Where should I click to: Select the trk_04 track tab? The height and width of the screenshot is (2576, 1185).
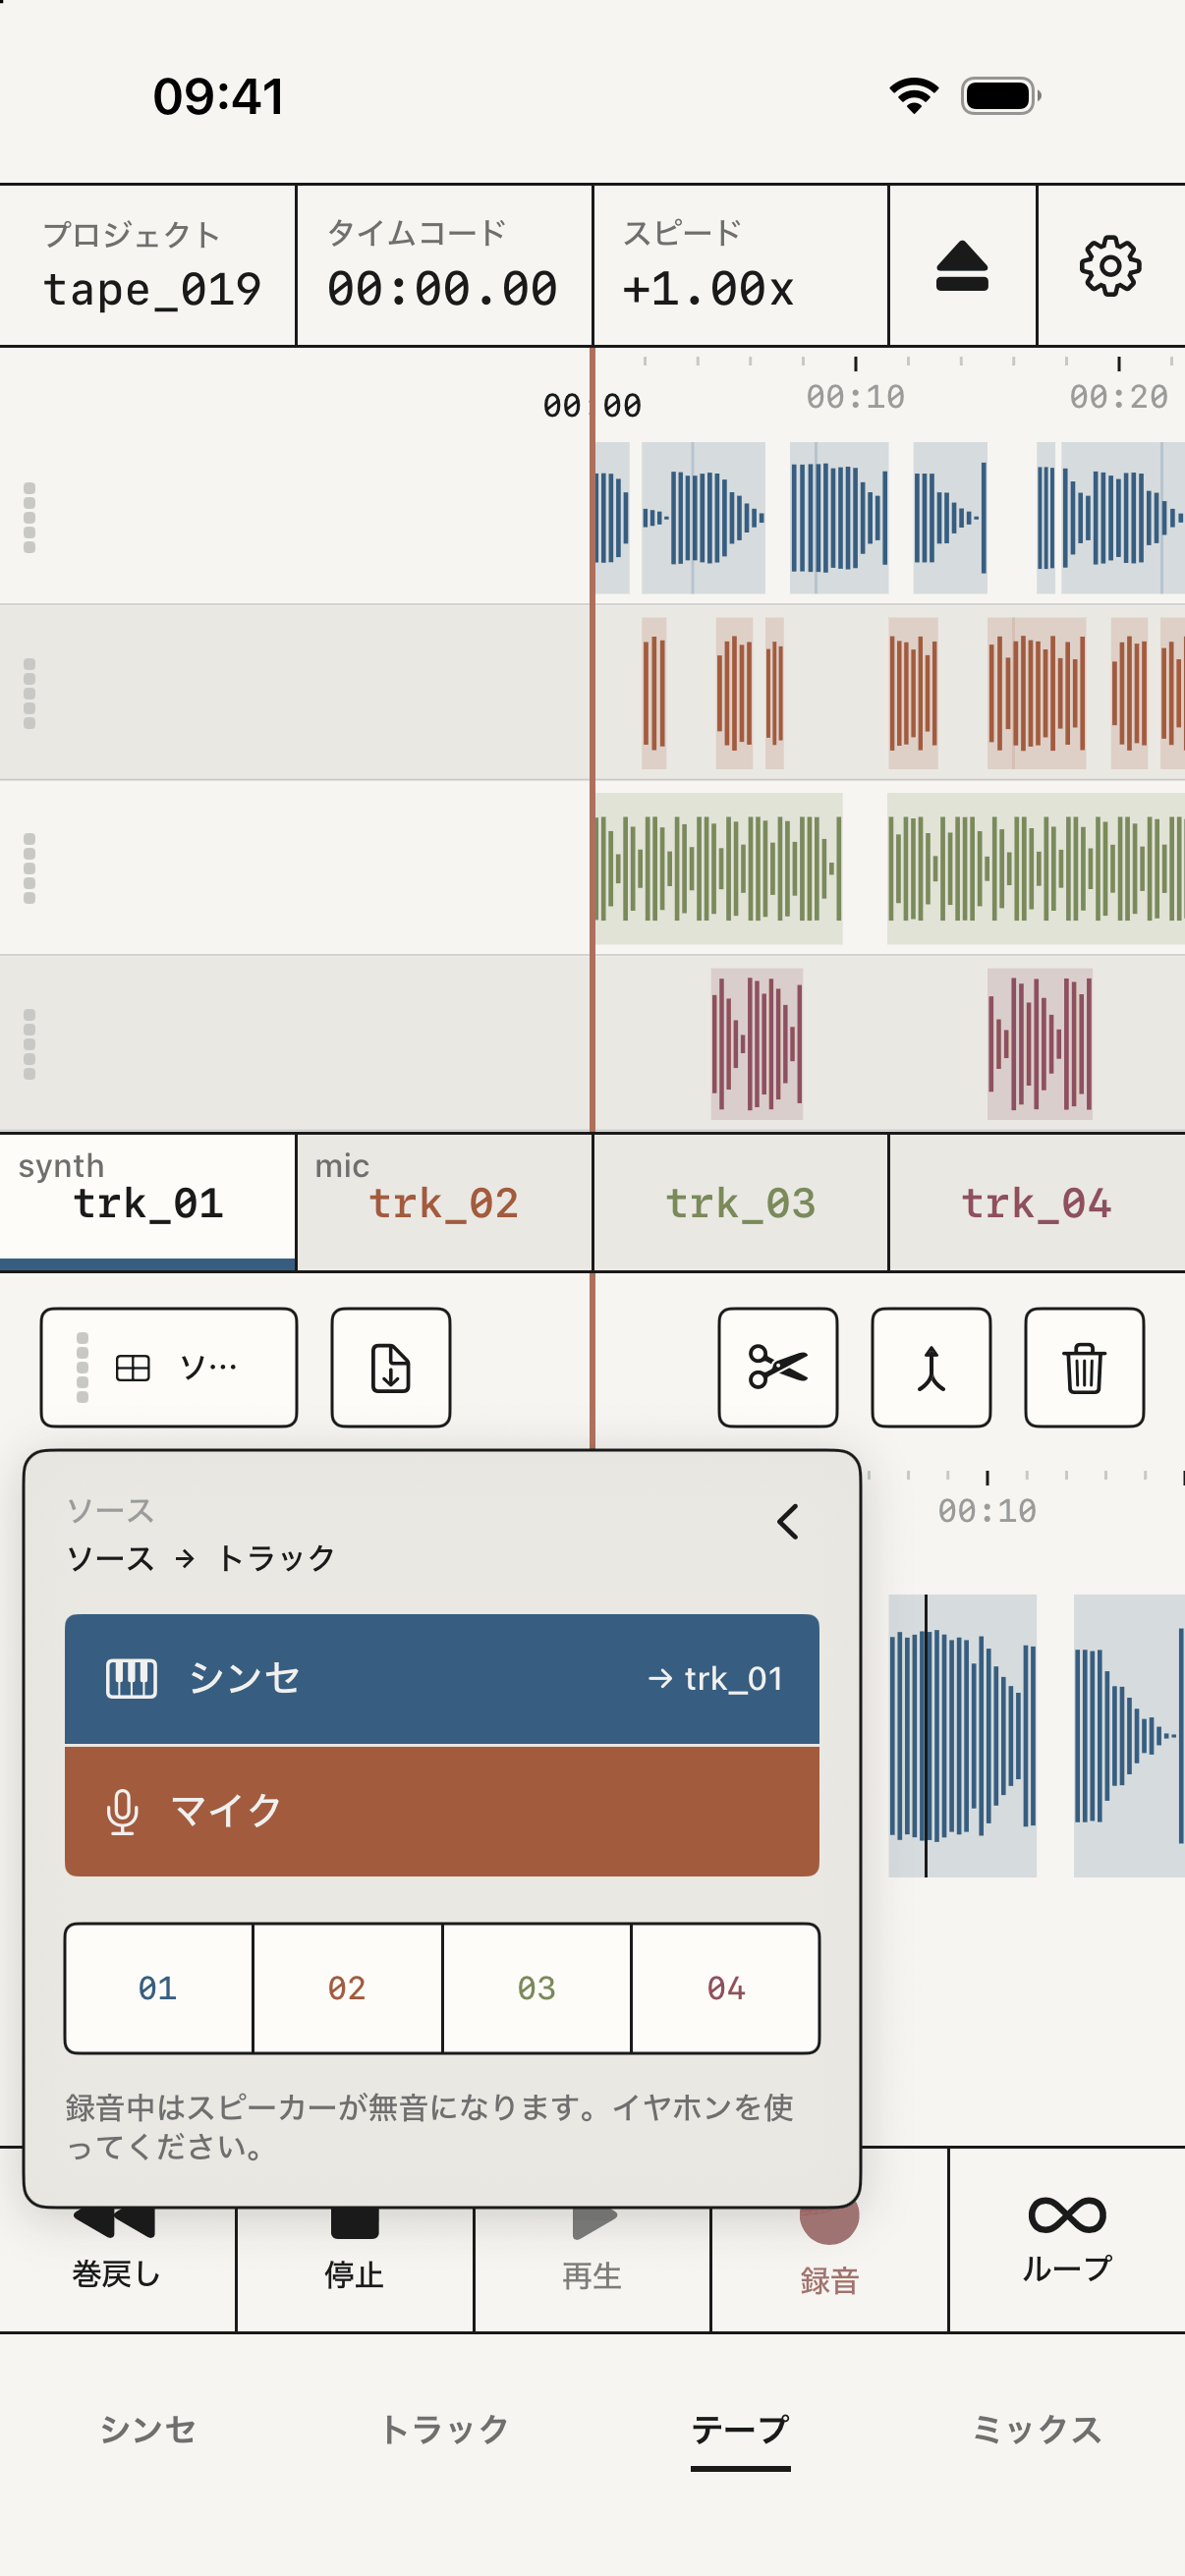pos(1037,1202)
